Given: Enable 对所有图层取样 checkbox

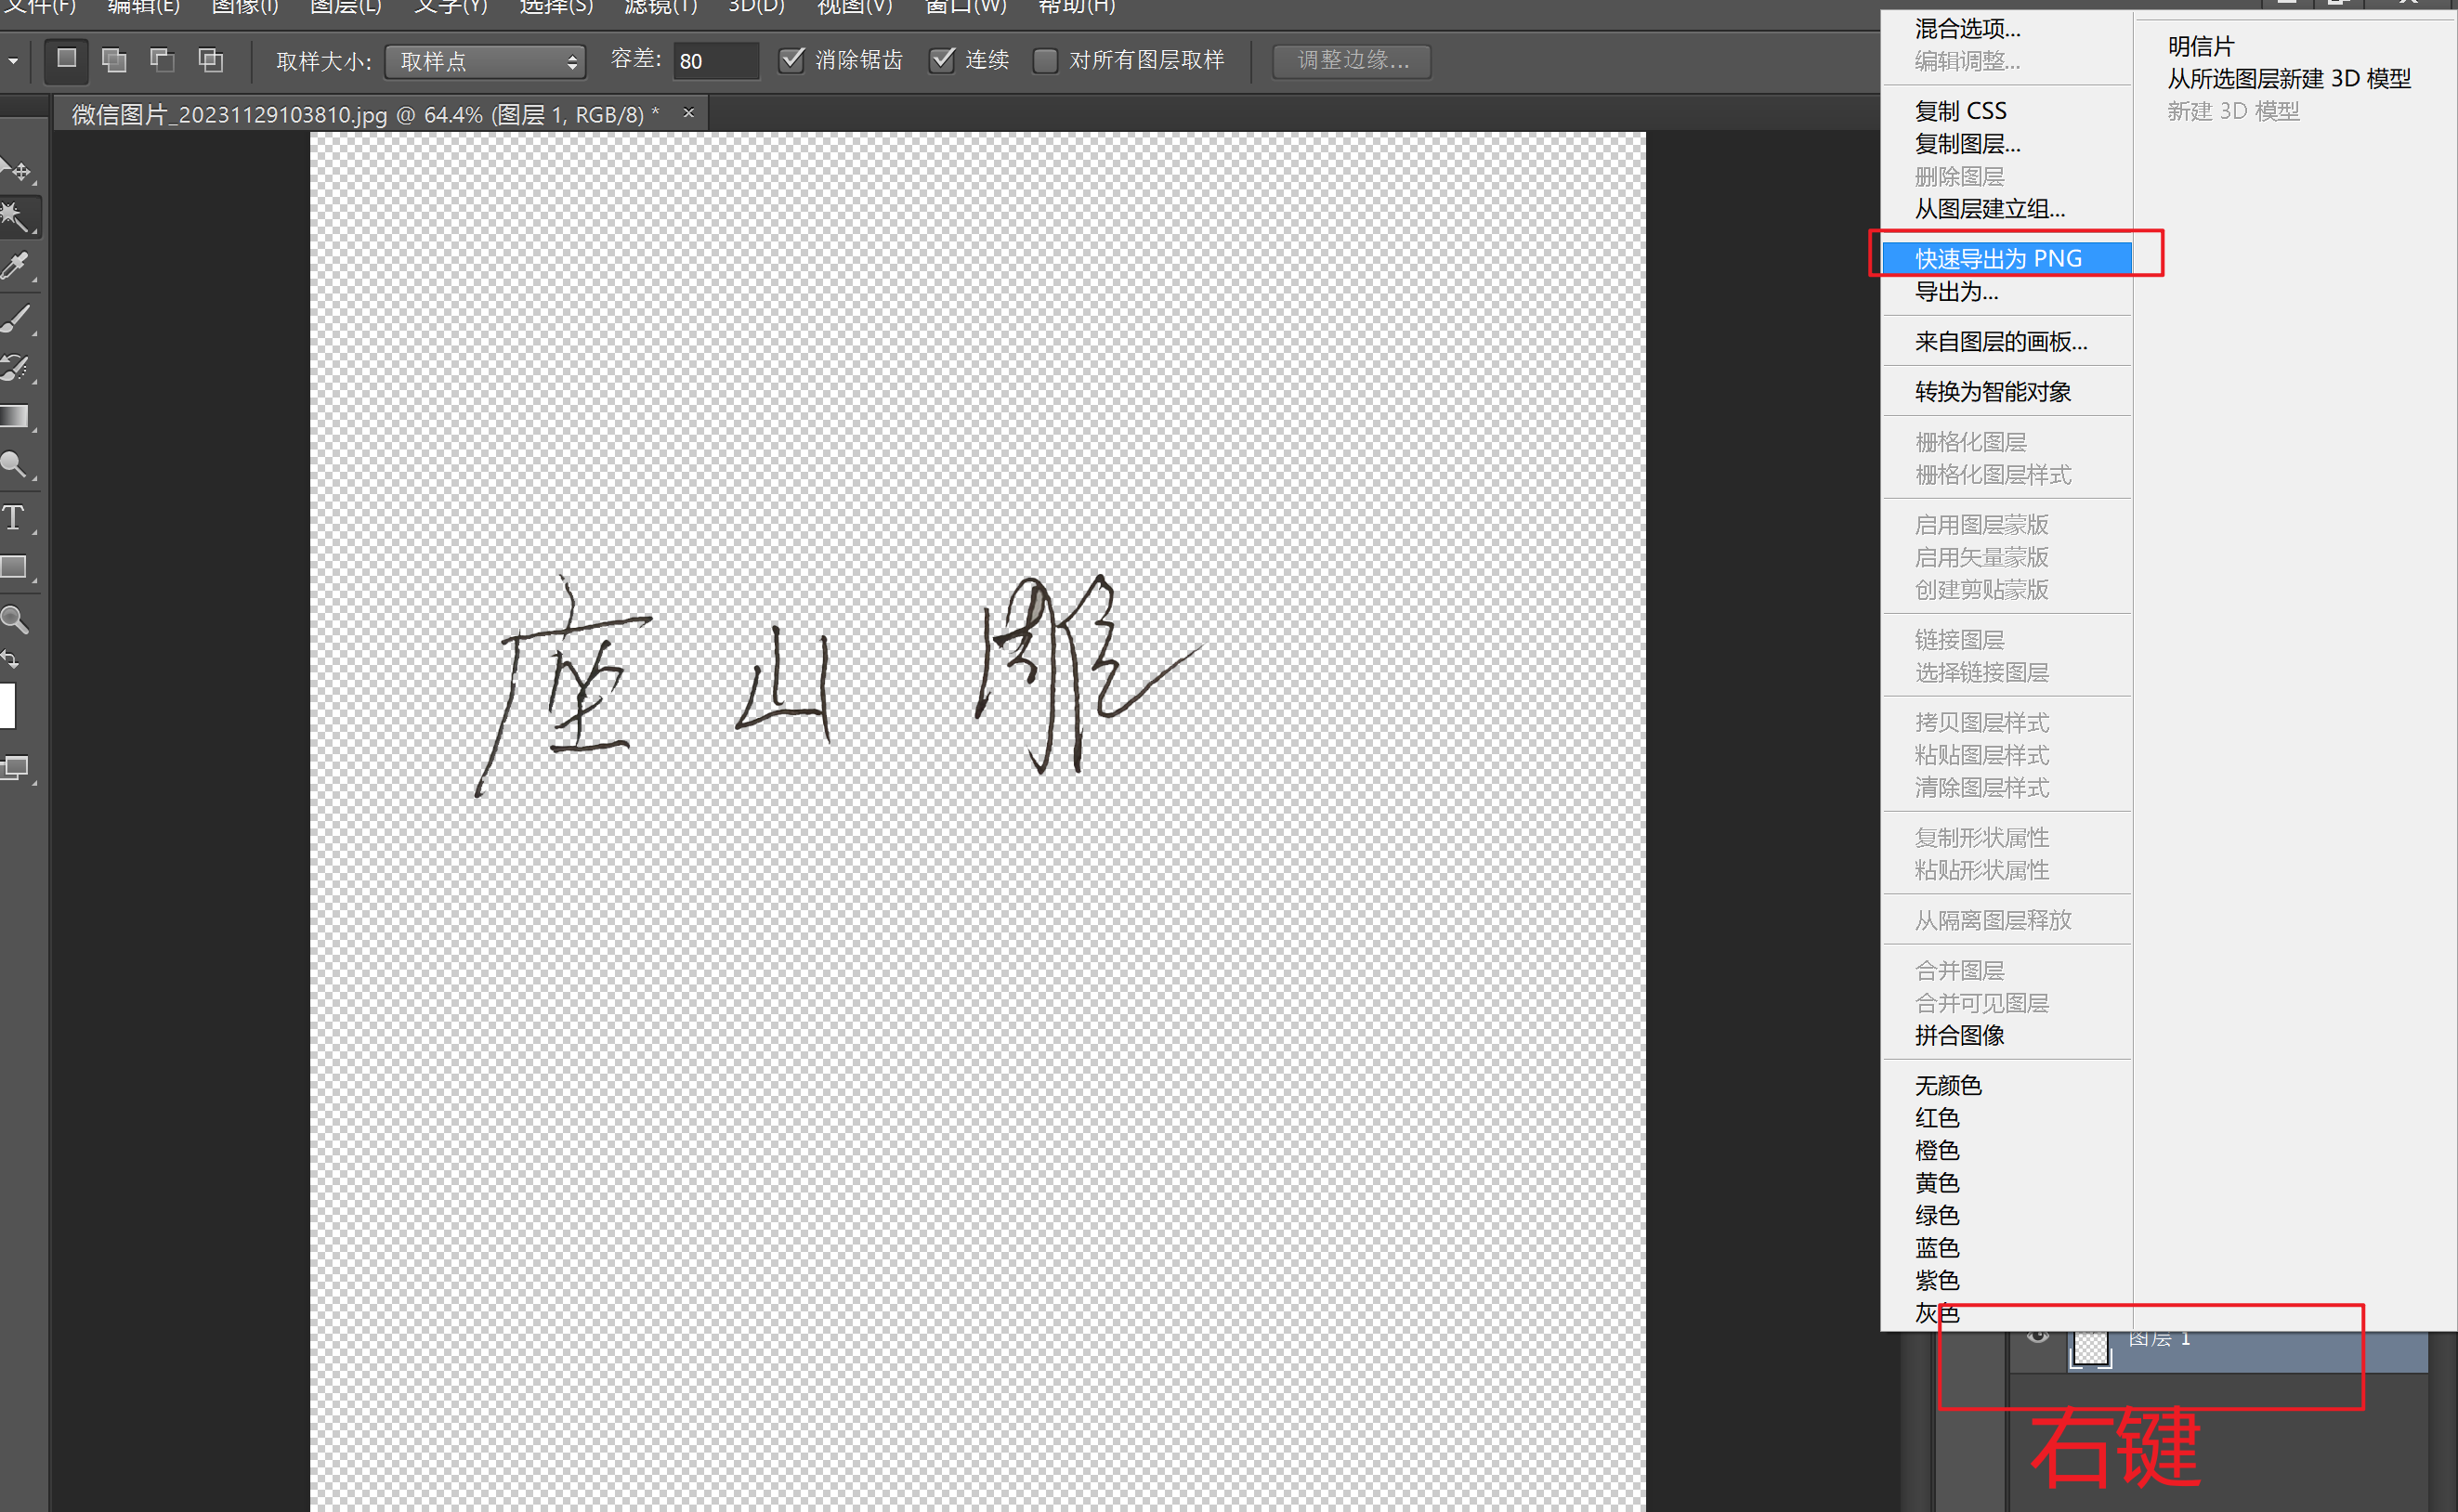Looking at the screenshot, I should click(x=1045, y=61).
